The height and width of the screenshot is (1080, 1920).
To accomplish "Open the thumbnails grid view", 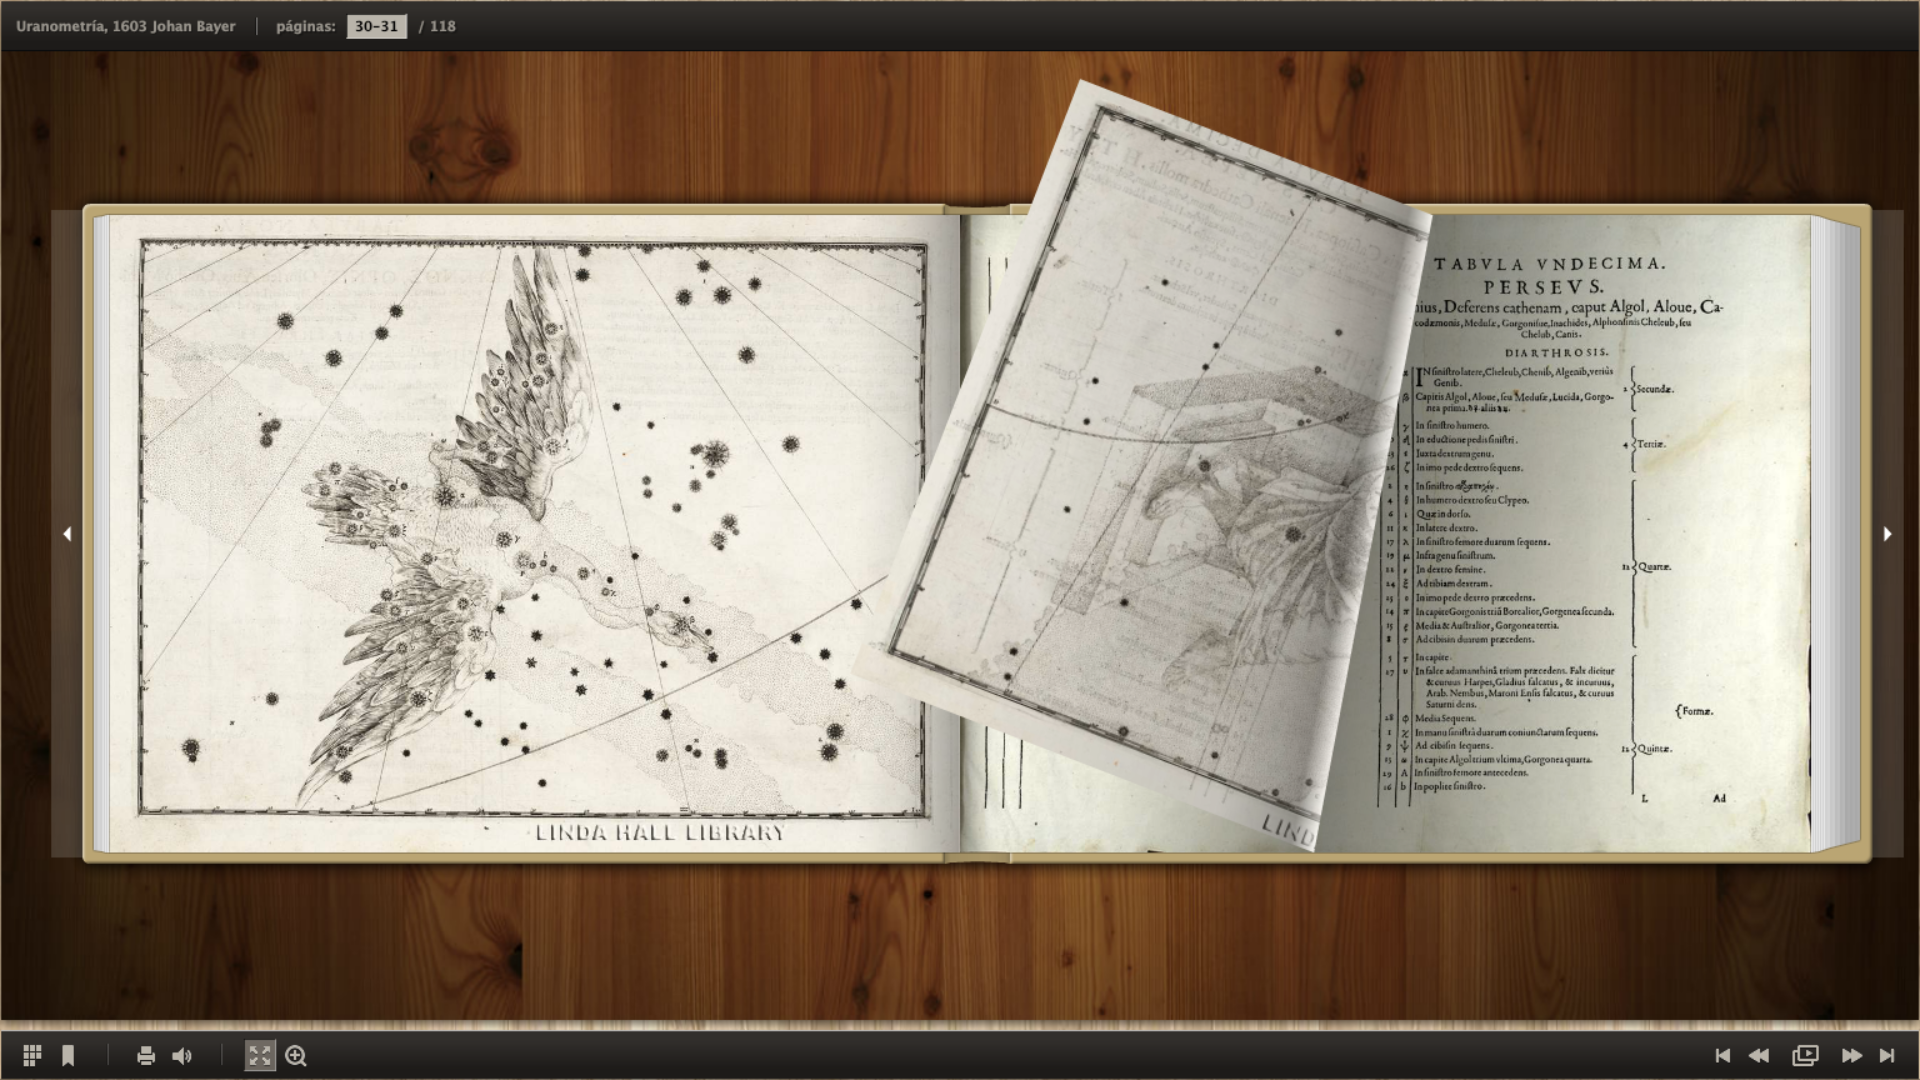I will coord(32,1056).
